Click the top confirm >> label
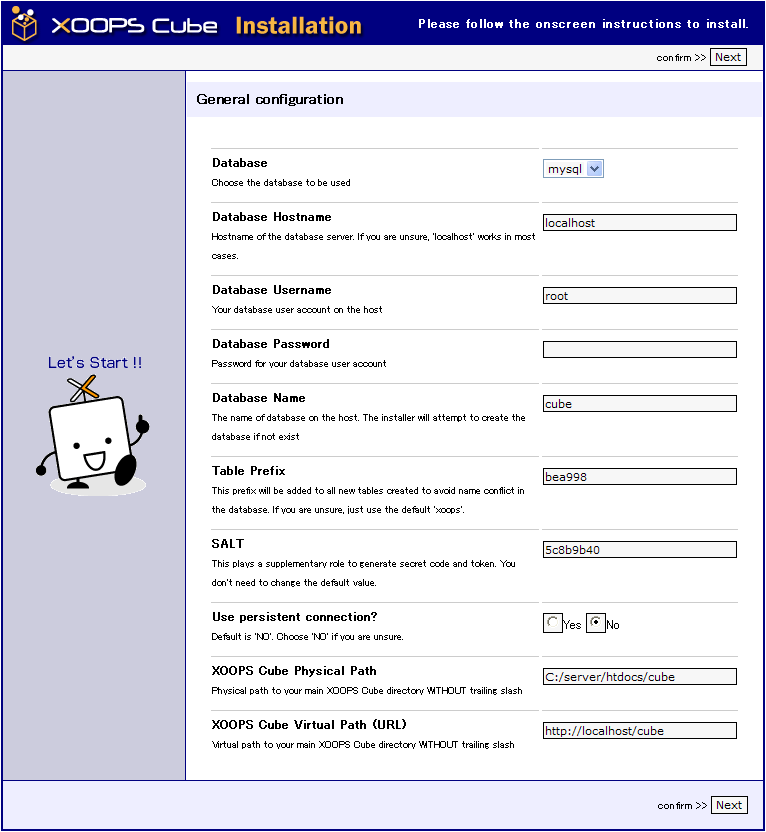 click(x=681, y=58)
